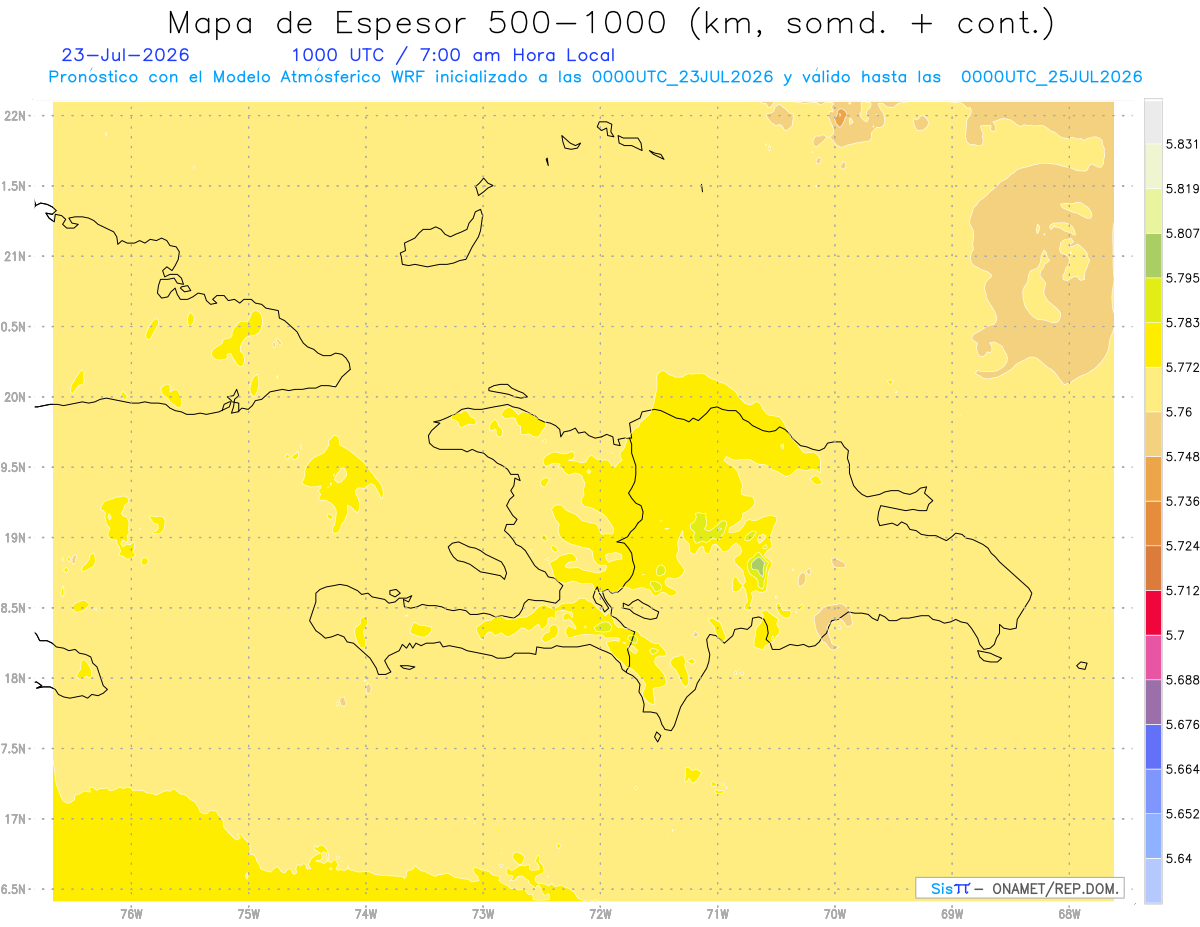Select the red legend swatch between 5.7 and 5.712
Screen dimensions: 1200x927
pos(1153,612)
